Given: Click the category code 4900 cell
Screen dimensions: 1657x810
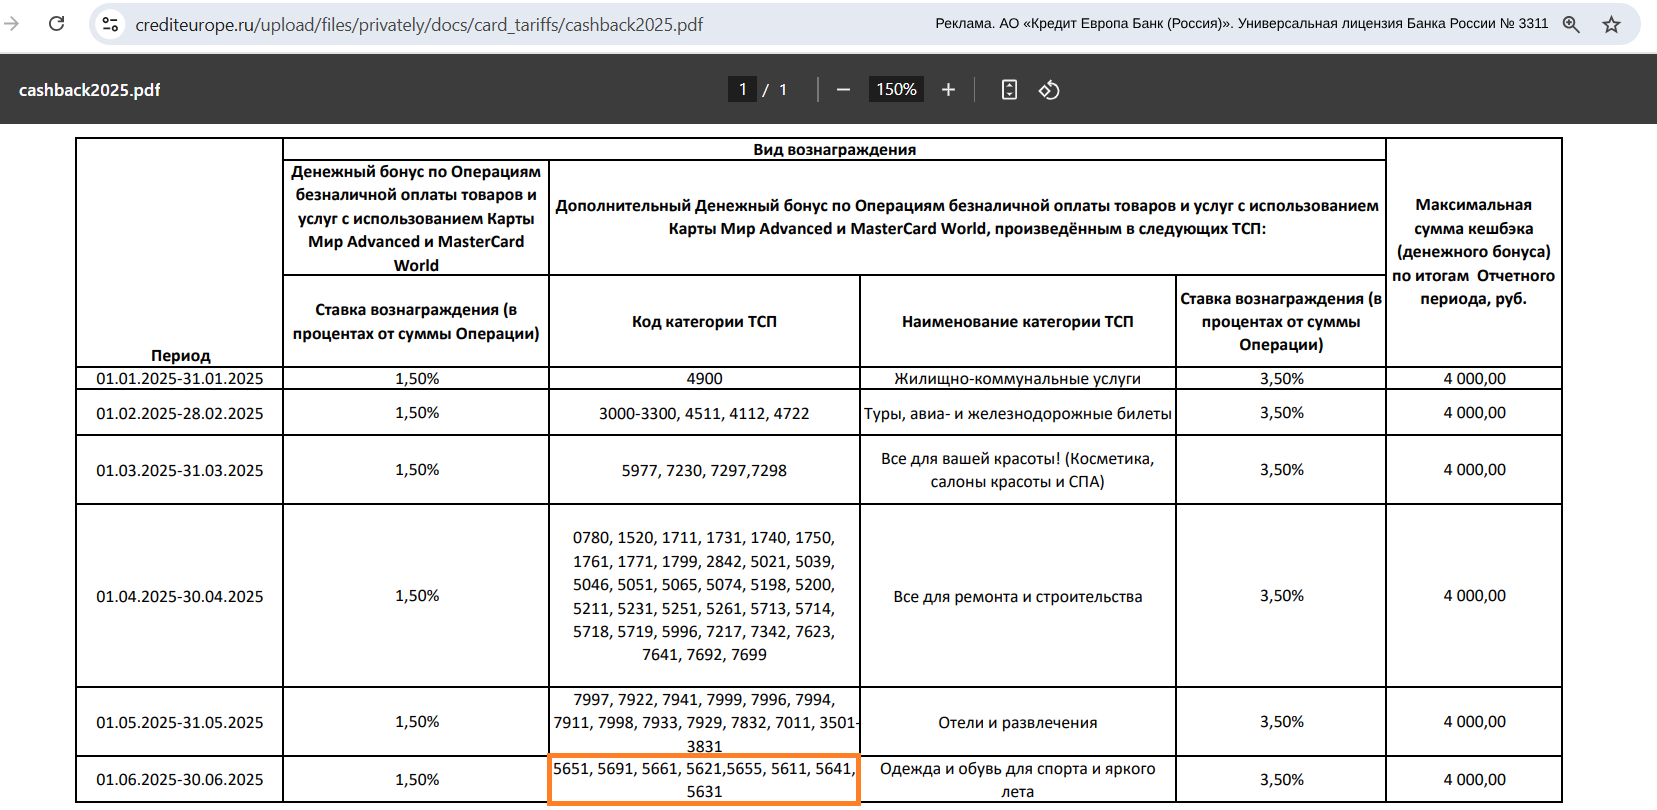Looking at the screenshot, I should click(x=704, y=378).
